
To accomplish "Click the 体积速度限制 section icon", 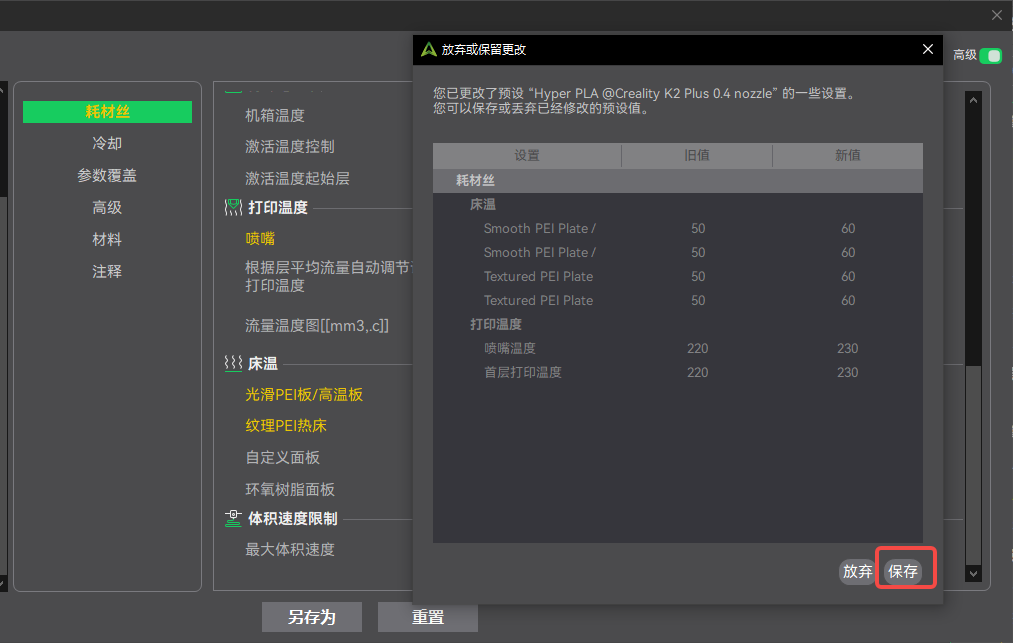I will (x=232, y=518).
